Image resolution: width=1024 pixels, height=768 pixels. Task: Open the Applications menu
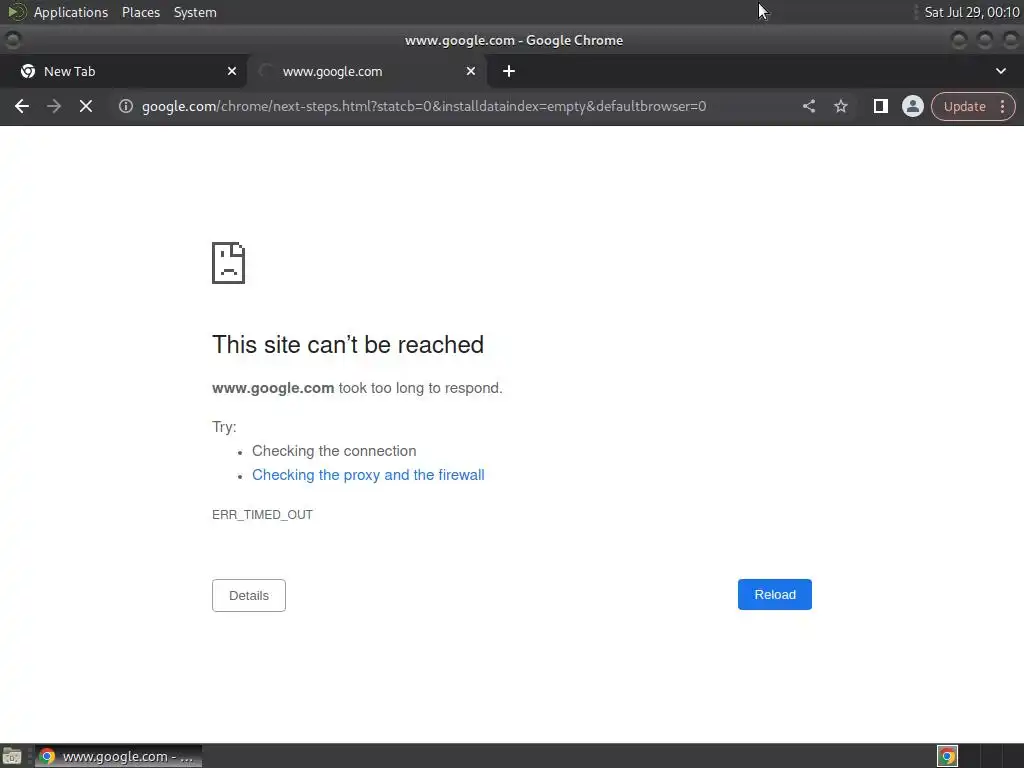click(x=71, y=12)
